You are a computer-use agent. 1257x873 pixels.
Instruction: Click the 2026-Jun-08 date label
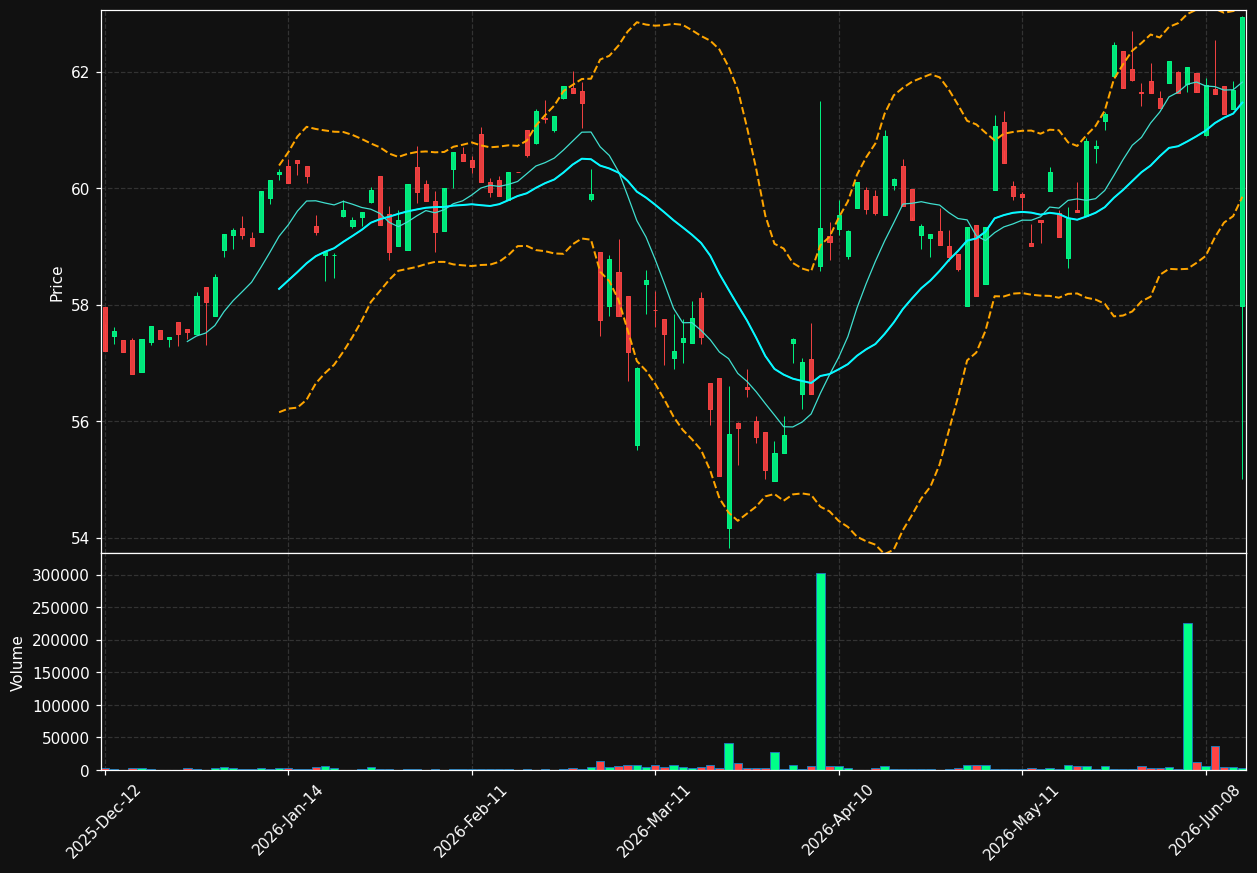click(1205, 821)
